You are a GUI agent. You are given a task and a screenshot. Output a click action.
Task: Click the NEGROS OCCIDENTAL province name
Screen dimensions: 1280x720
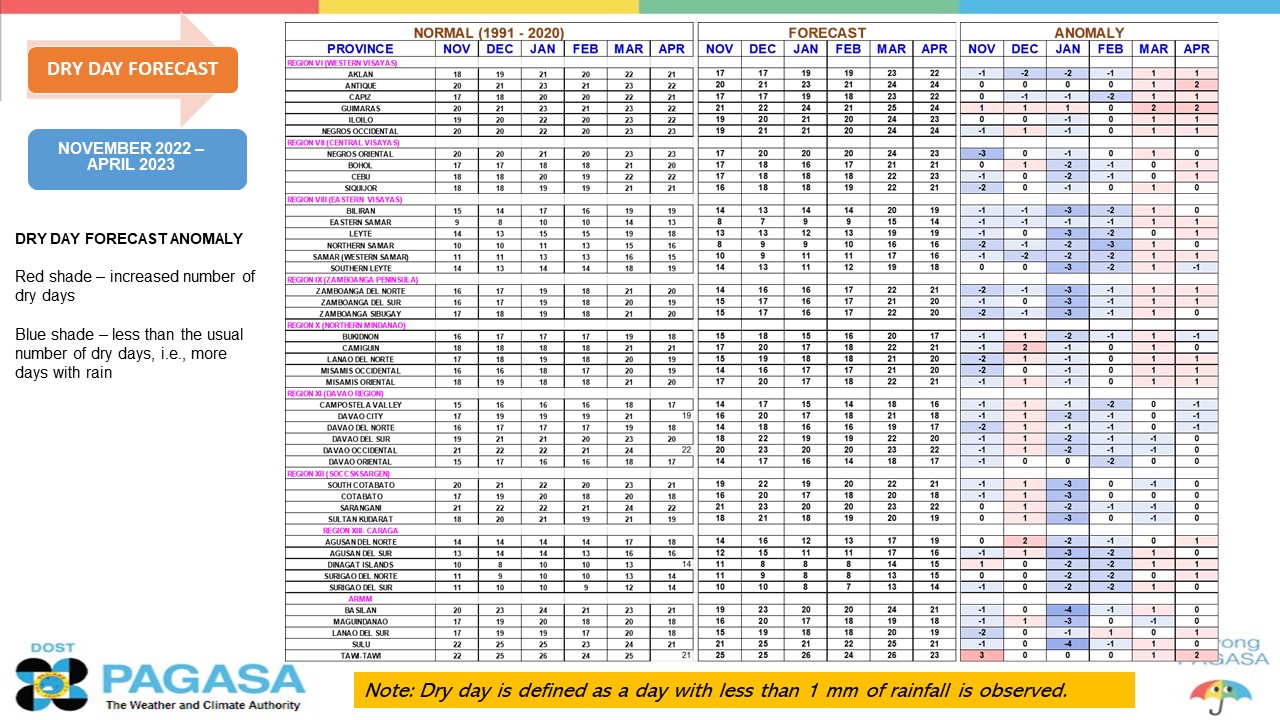tap(360, 131)
